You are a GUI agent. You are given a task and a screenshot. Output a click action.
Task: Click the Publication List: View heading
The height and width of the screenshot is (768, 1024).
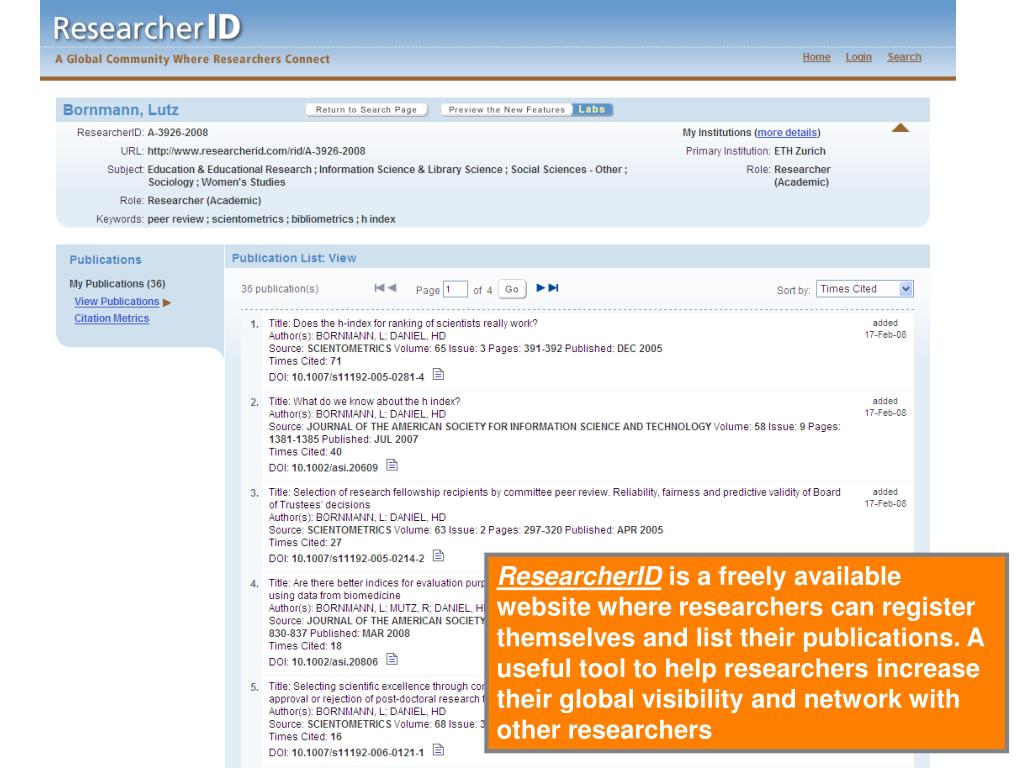click(x=294, y=258)
